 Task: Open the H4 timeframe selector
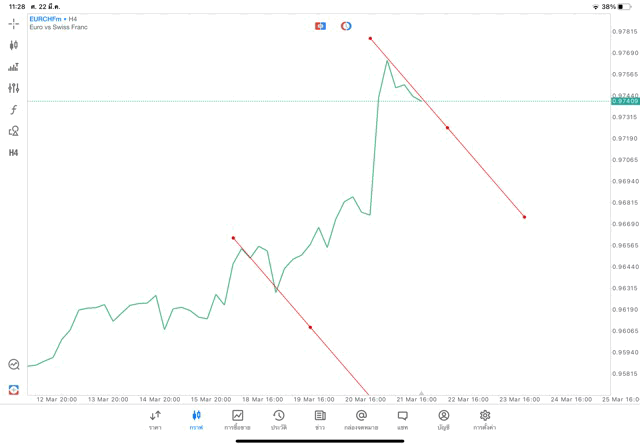click(14, 153)
